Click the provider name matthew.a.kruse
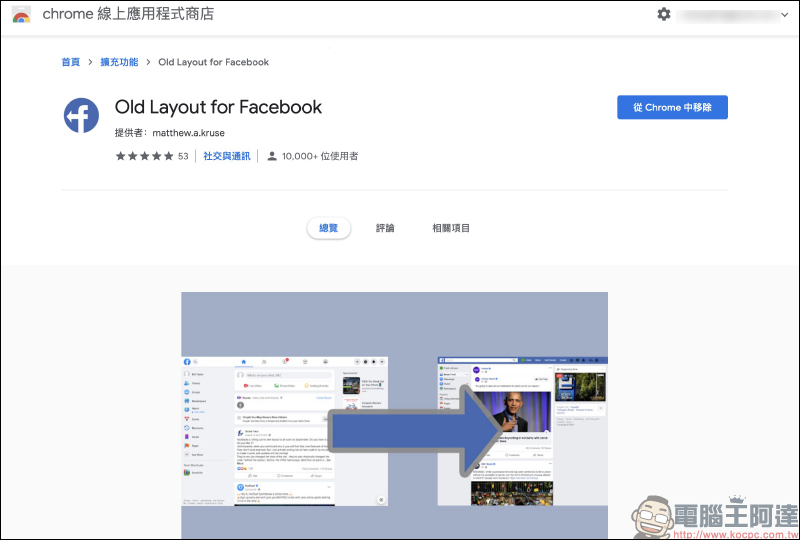 tap(188, 133)
